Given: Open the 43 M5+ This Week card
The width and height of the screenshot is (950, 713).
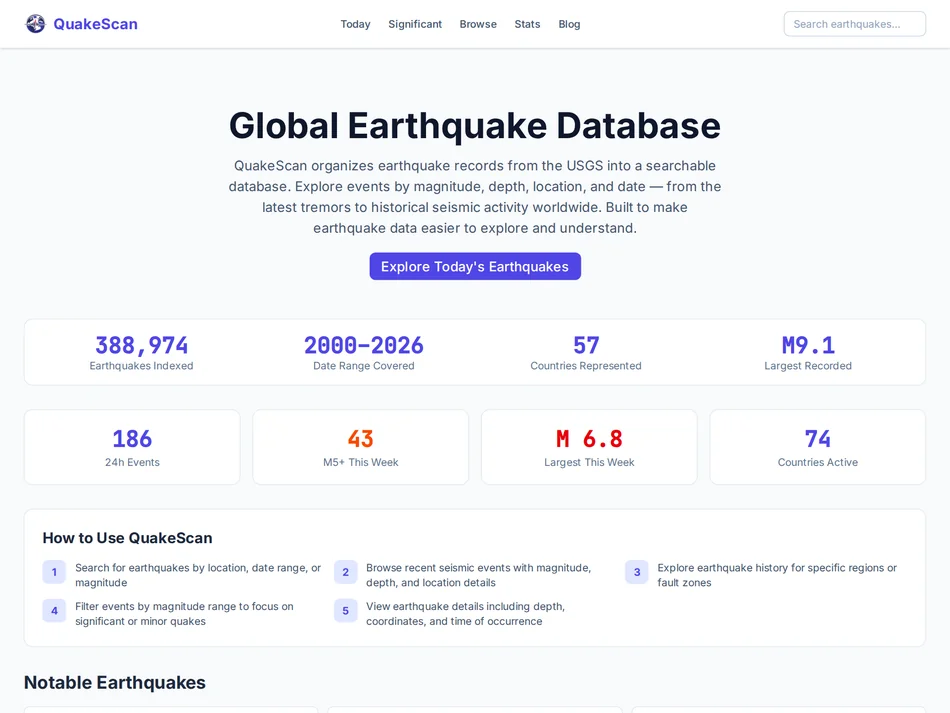Looking at the screenshot, I should pos(360,447).
